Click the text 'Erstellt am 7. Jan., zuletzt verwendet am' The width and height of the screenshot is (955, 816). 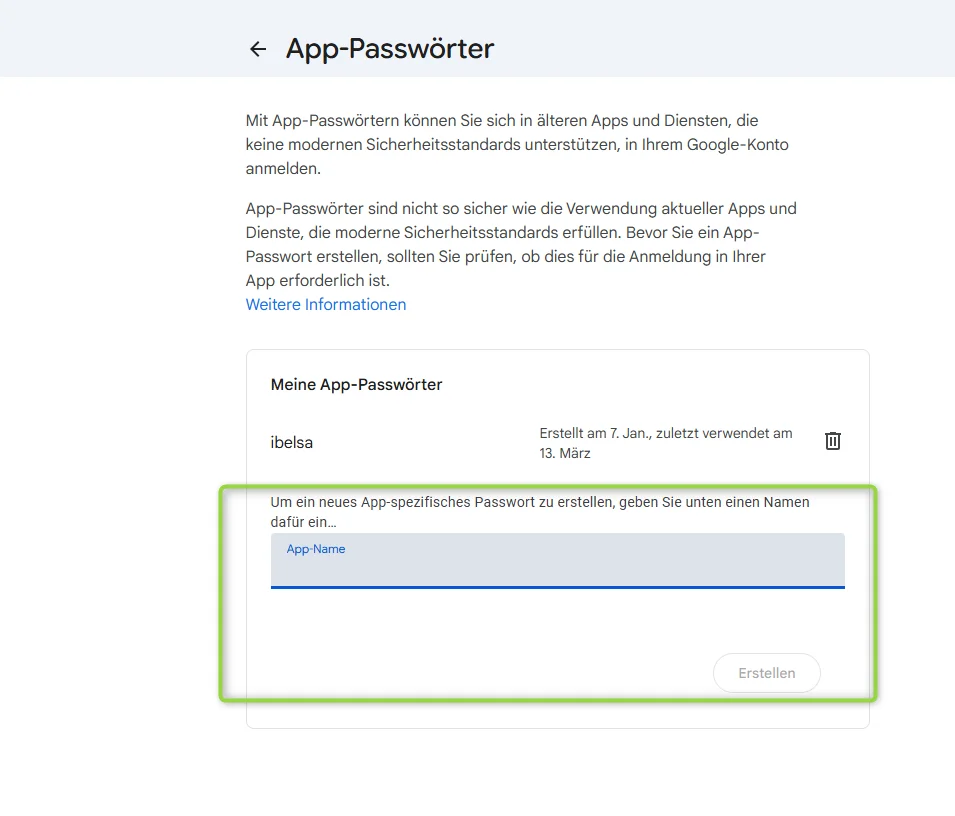tap(666, 433)
